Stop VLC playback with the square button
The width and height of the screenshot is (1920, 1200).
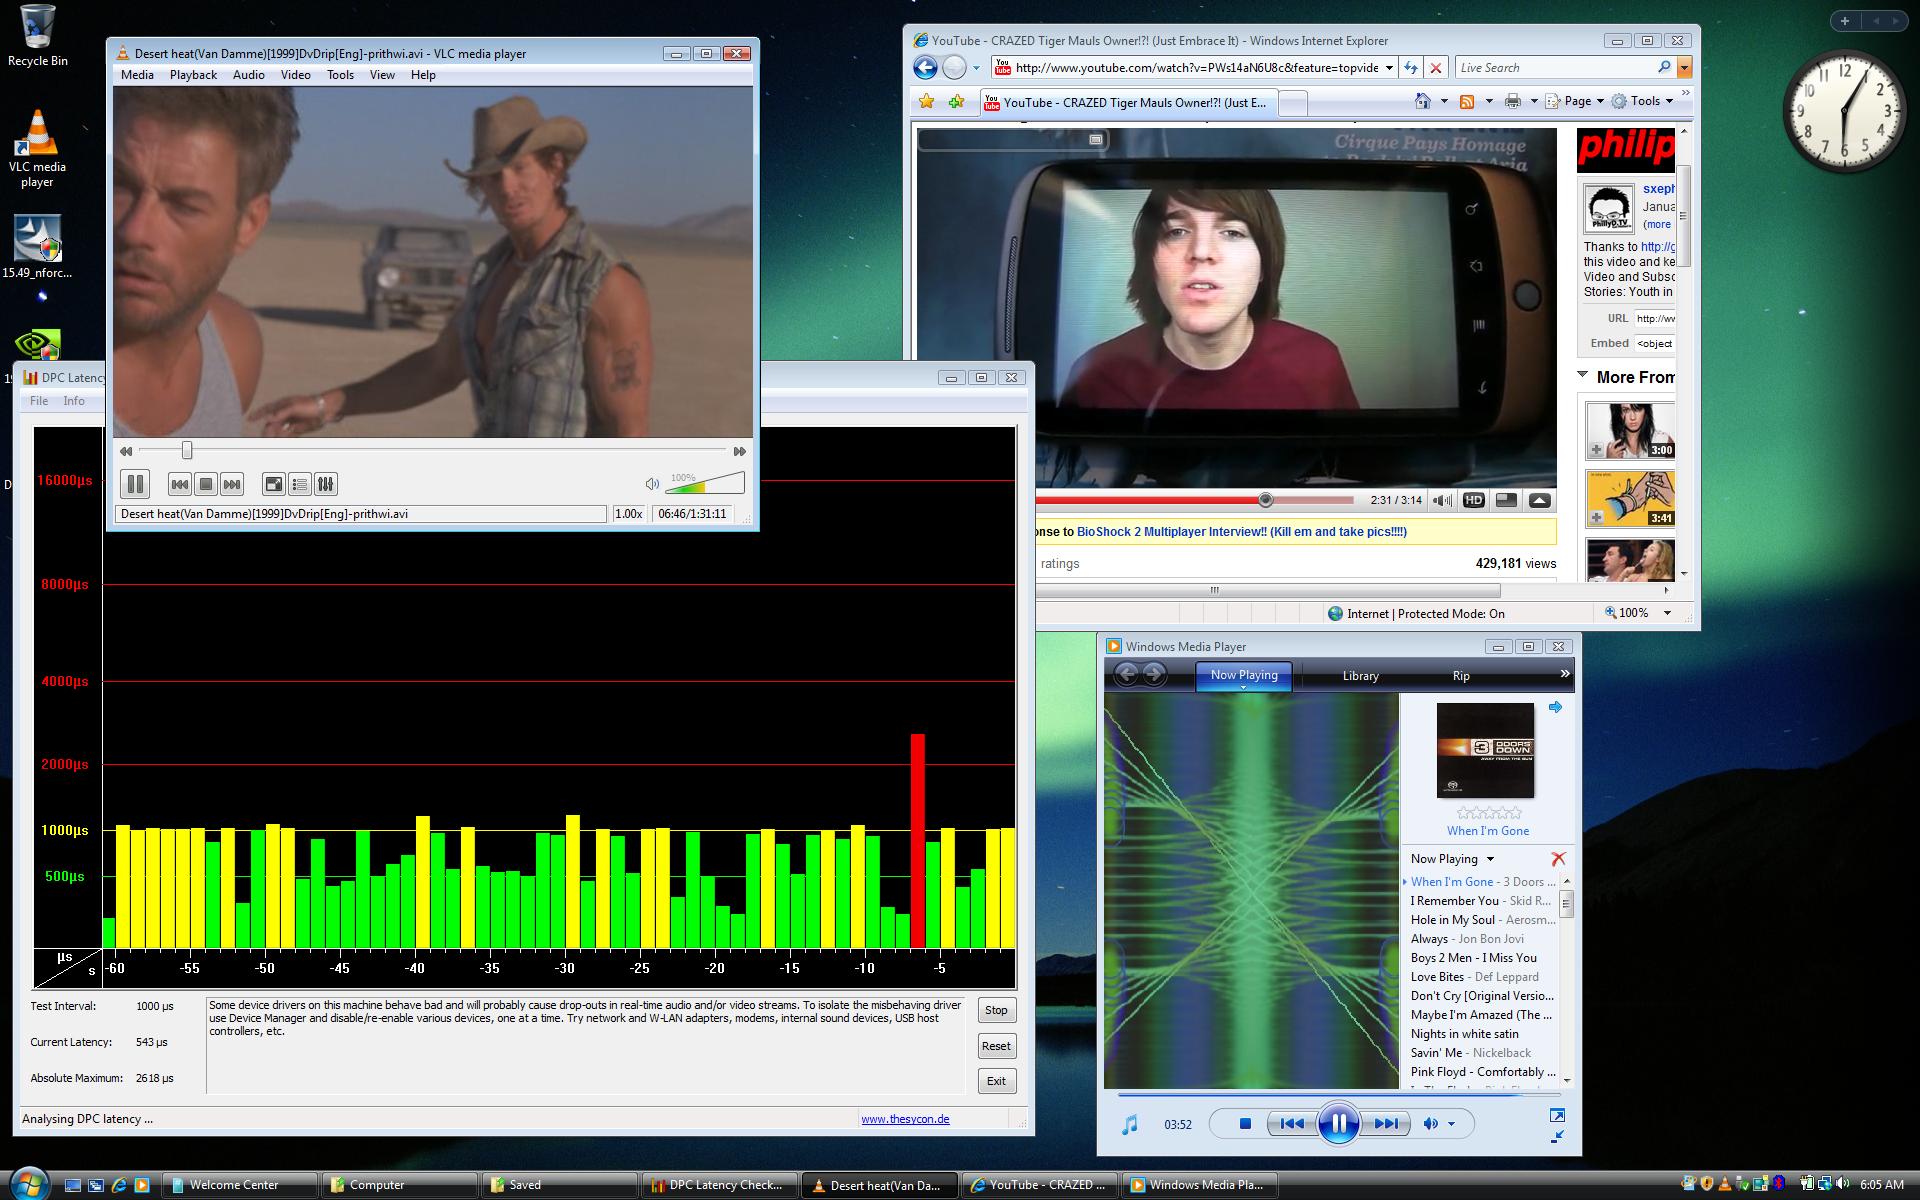(206, 484)
